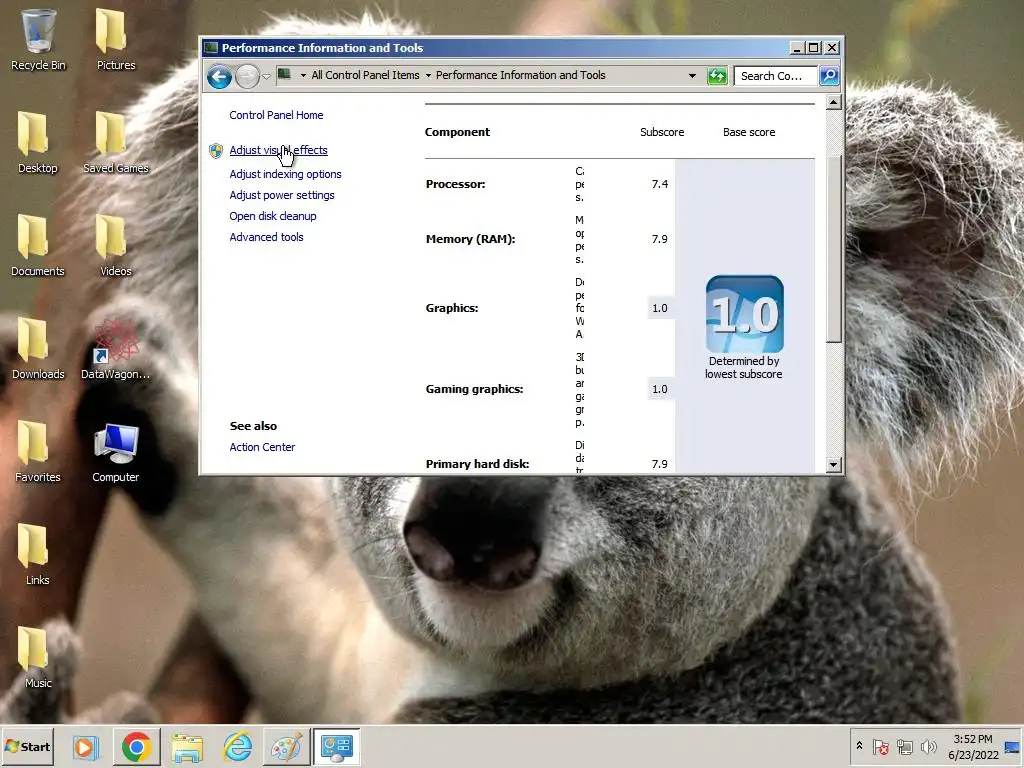Click the Control Panel icon in address bar
The image size is (1024, 768).
pos(284,75)
